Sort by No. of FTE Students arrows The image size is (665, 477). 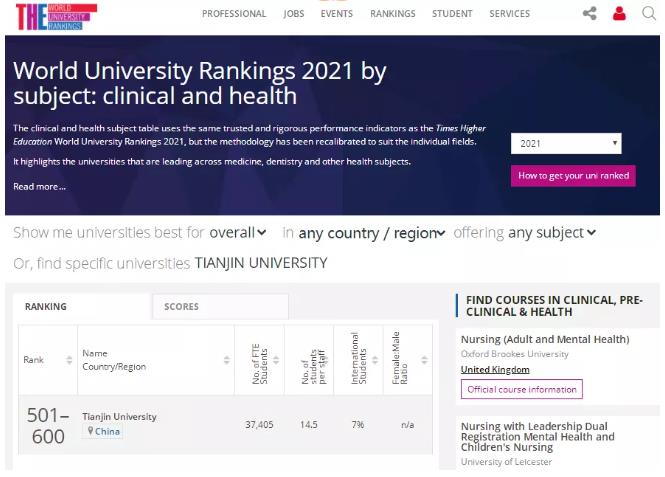click(x=276, y=360)
